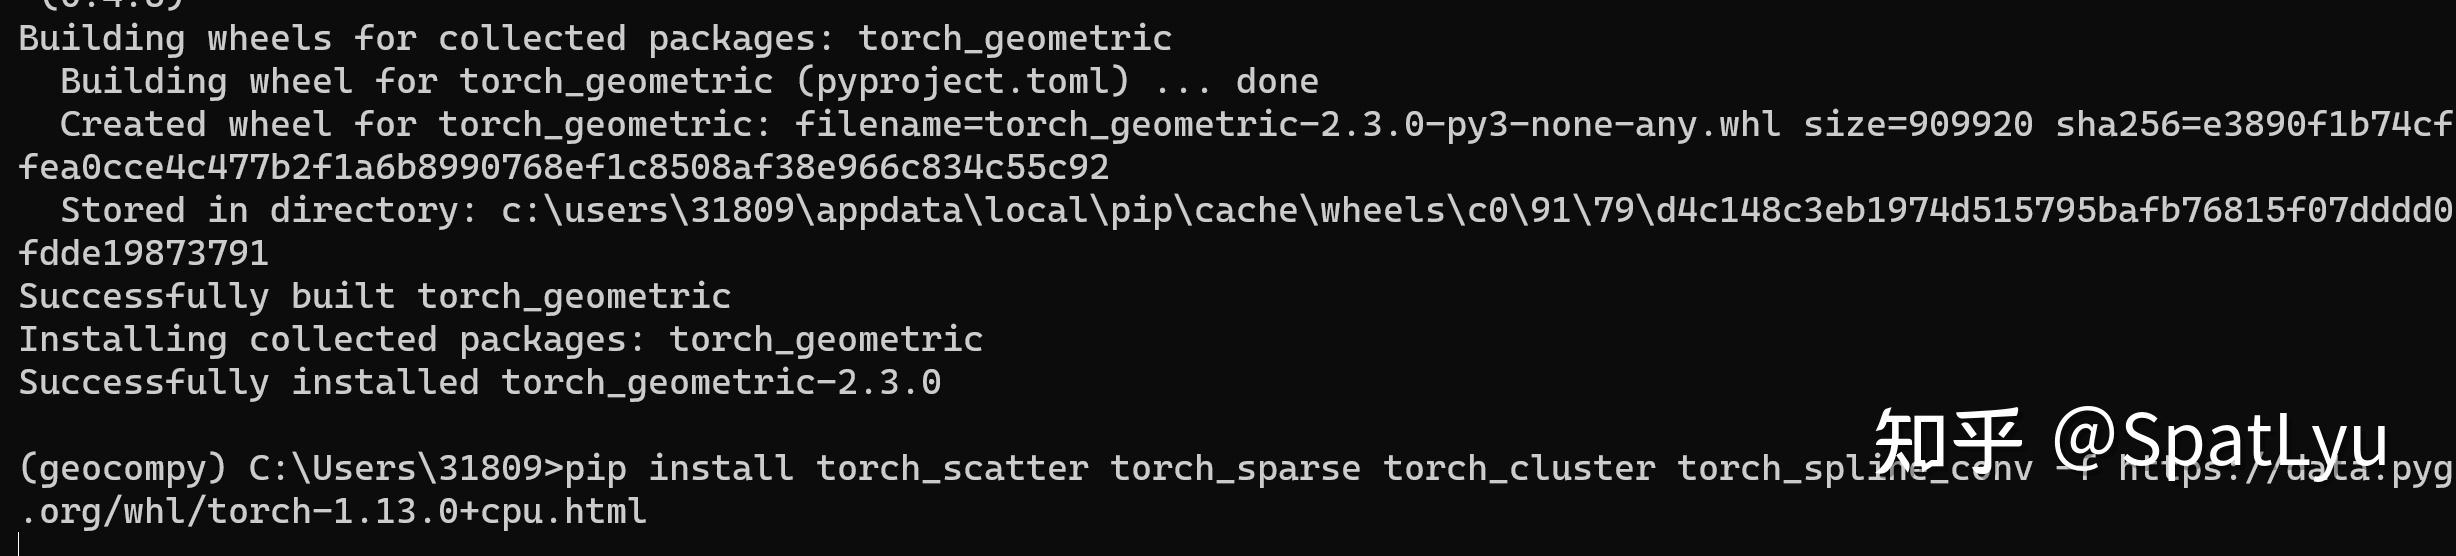Click the text cursor on the empty last line

click(20, 545)
